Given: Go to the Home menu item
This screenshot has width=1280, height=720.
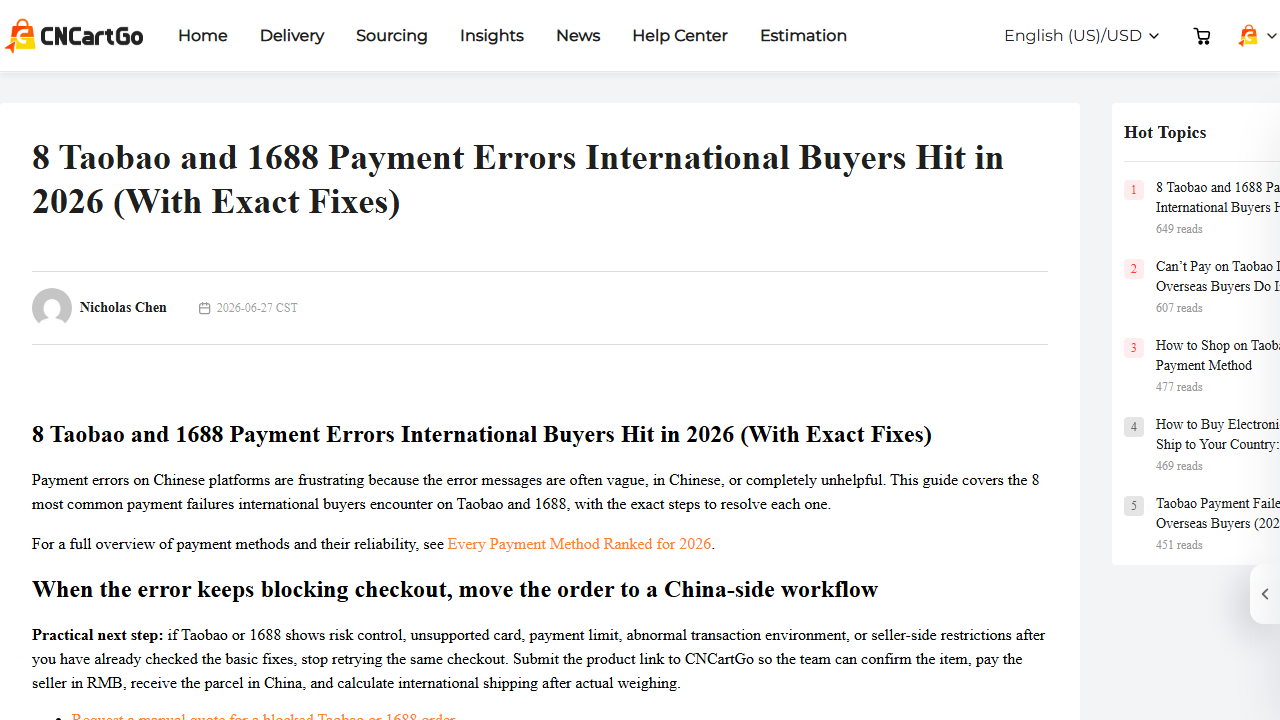Looking at the screenshot, I should point(203,36).
